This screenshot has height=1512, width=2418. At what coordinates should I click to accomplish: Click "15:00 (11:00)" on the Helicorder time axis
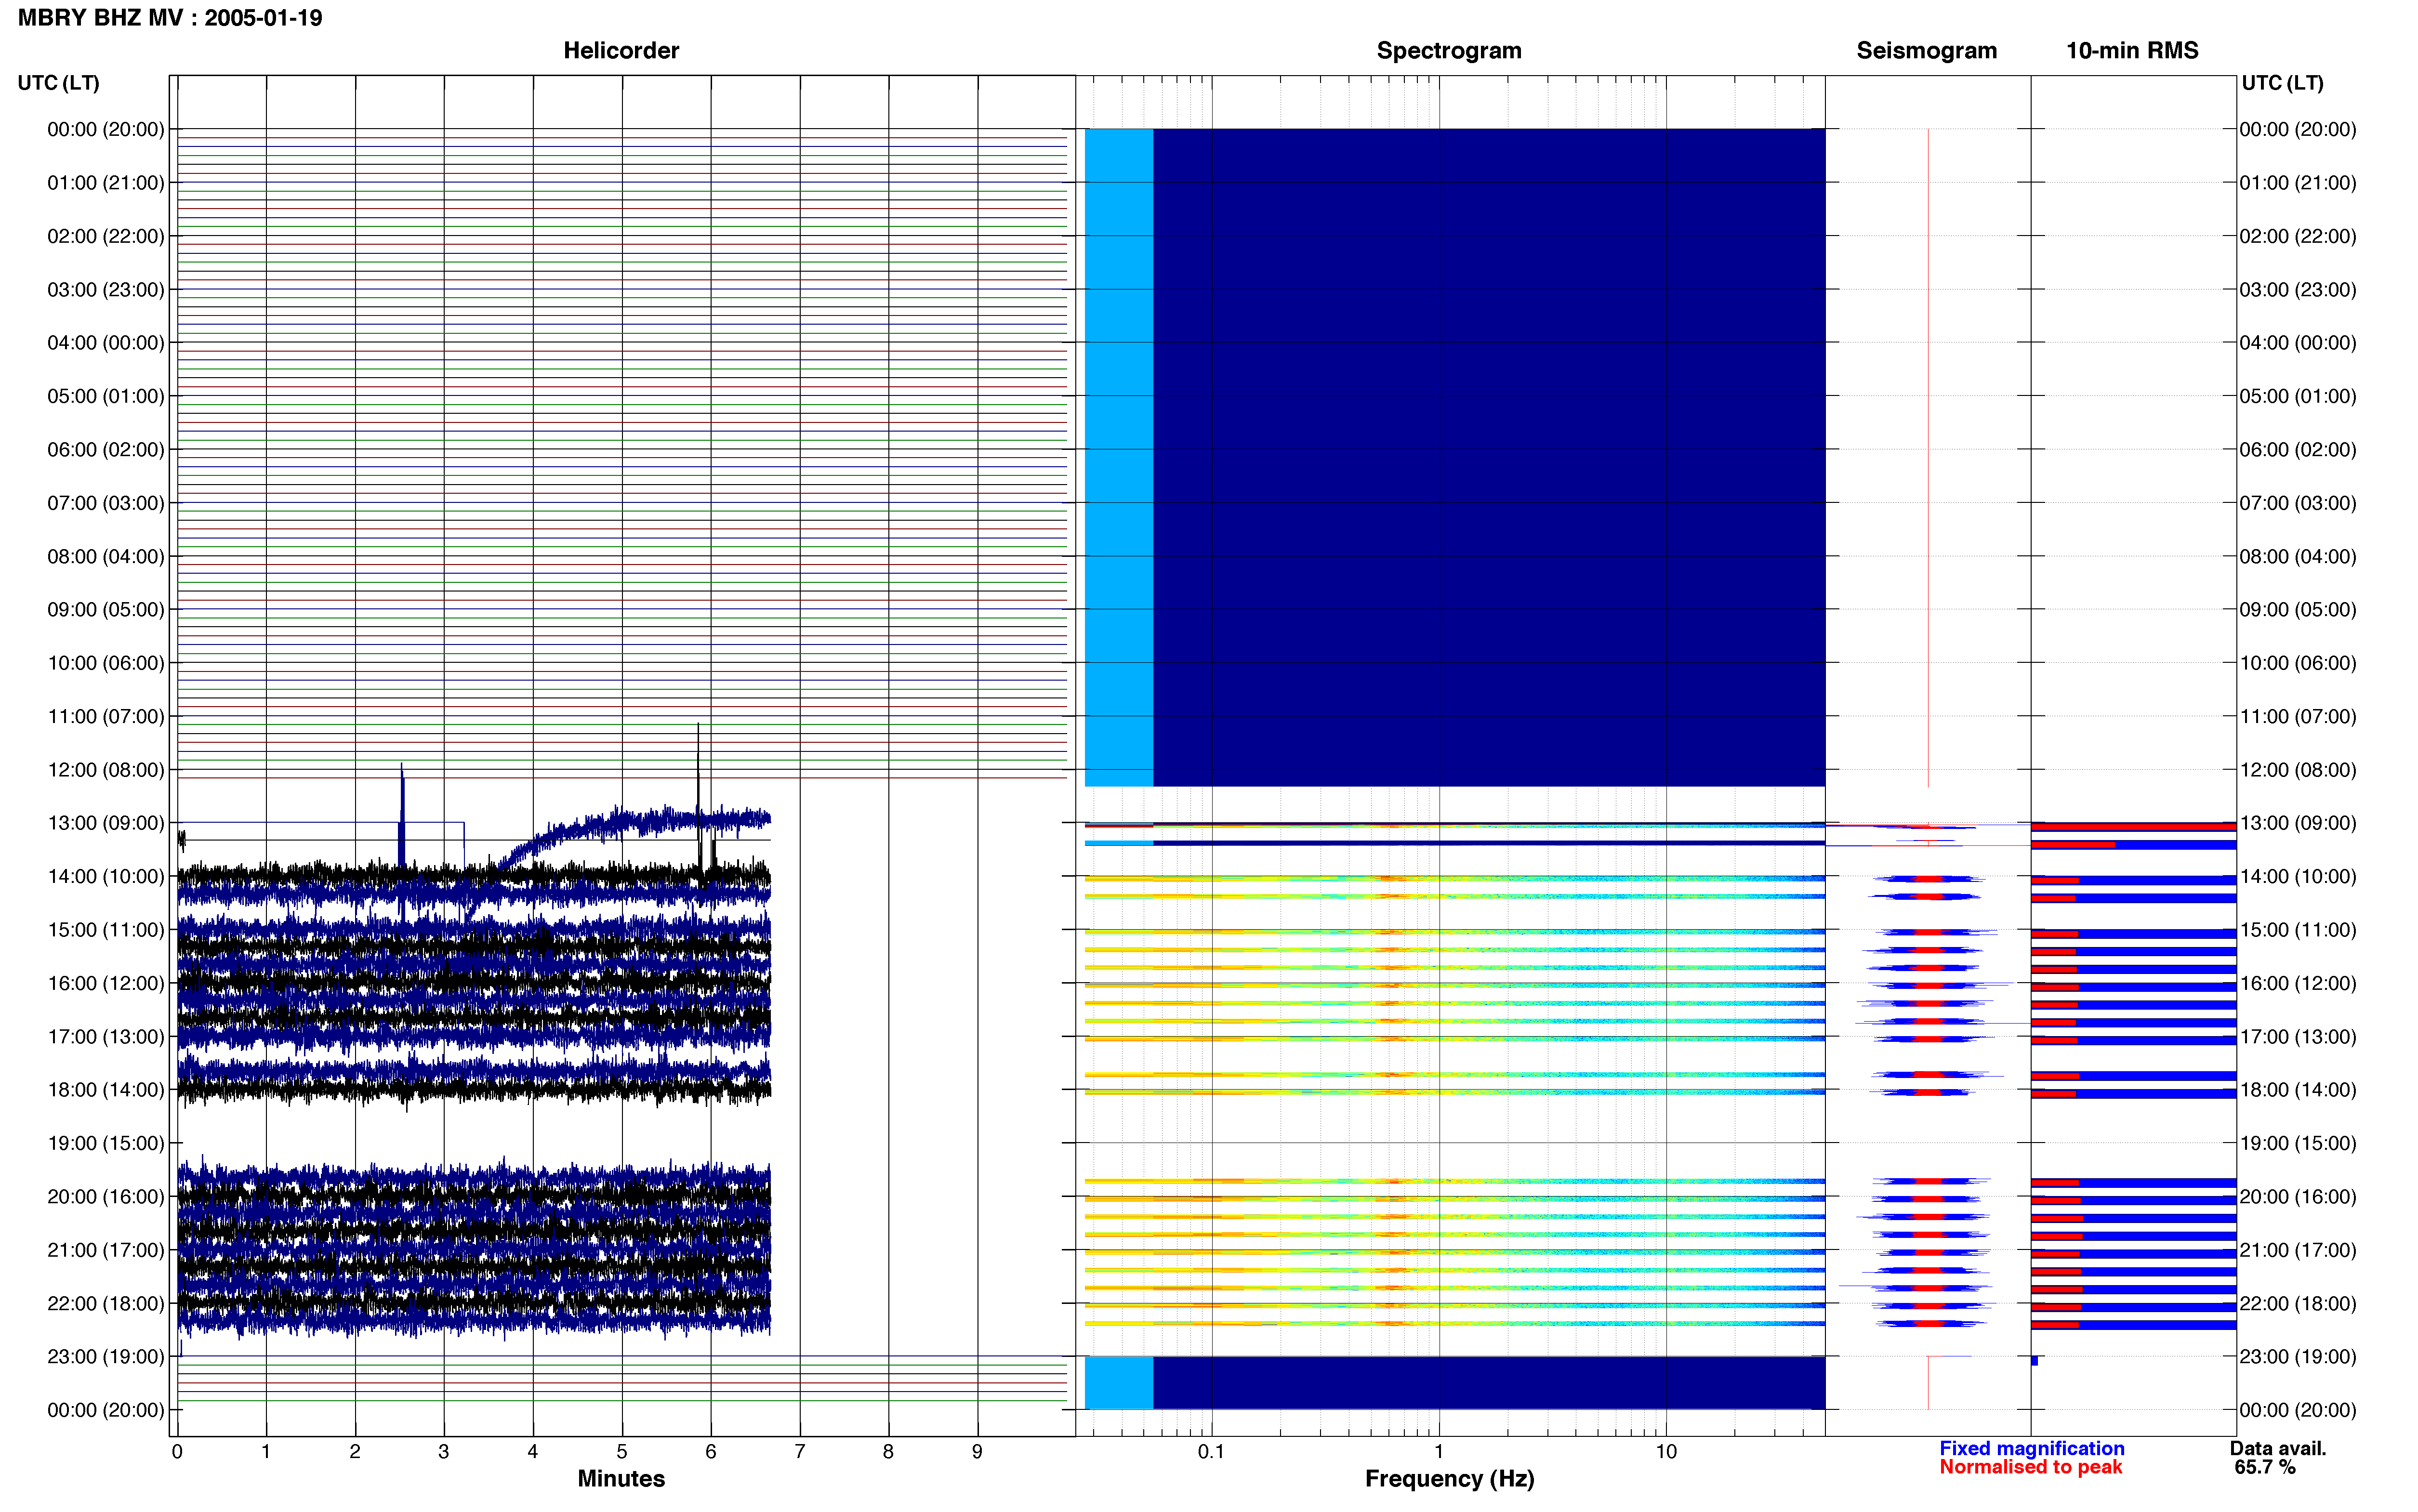click(x=106, y=930)
